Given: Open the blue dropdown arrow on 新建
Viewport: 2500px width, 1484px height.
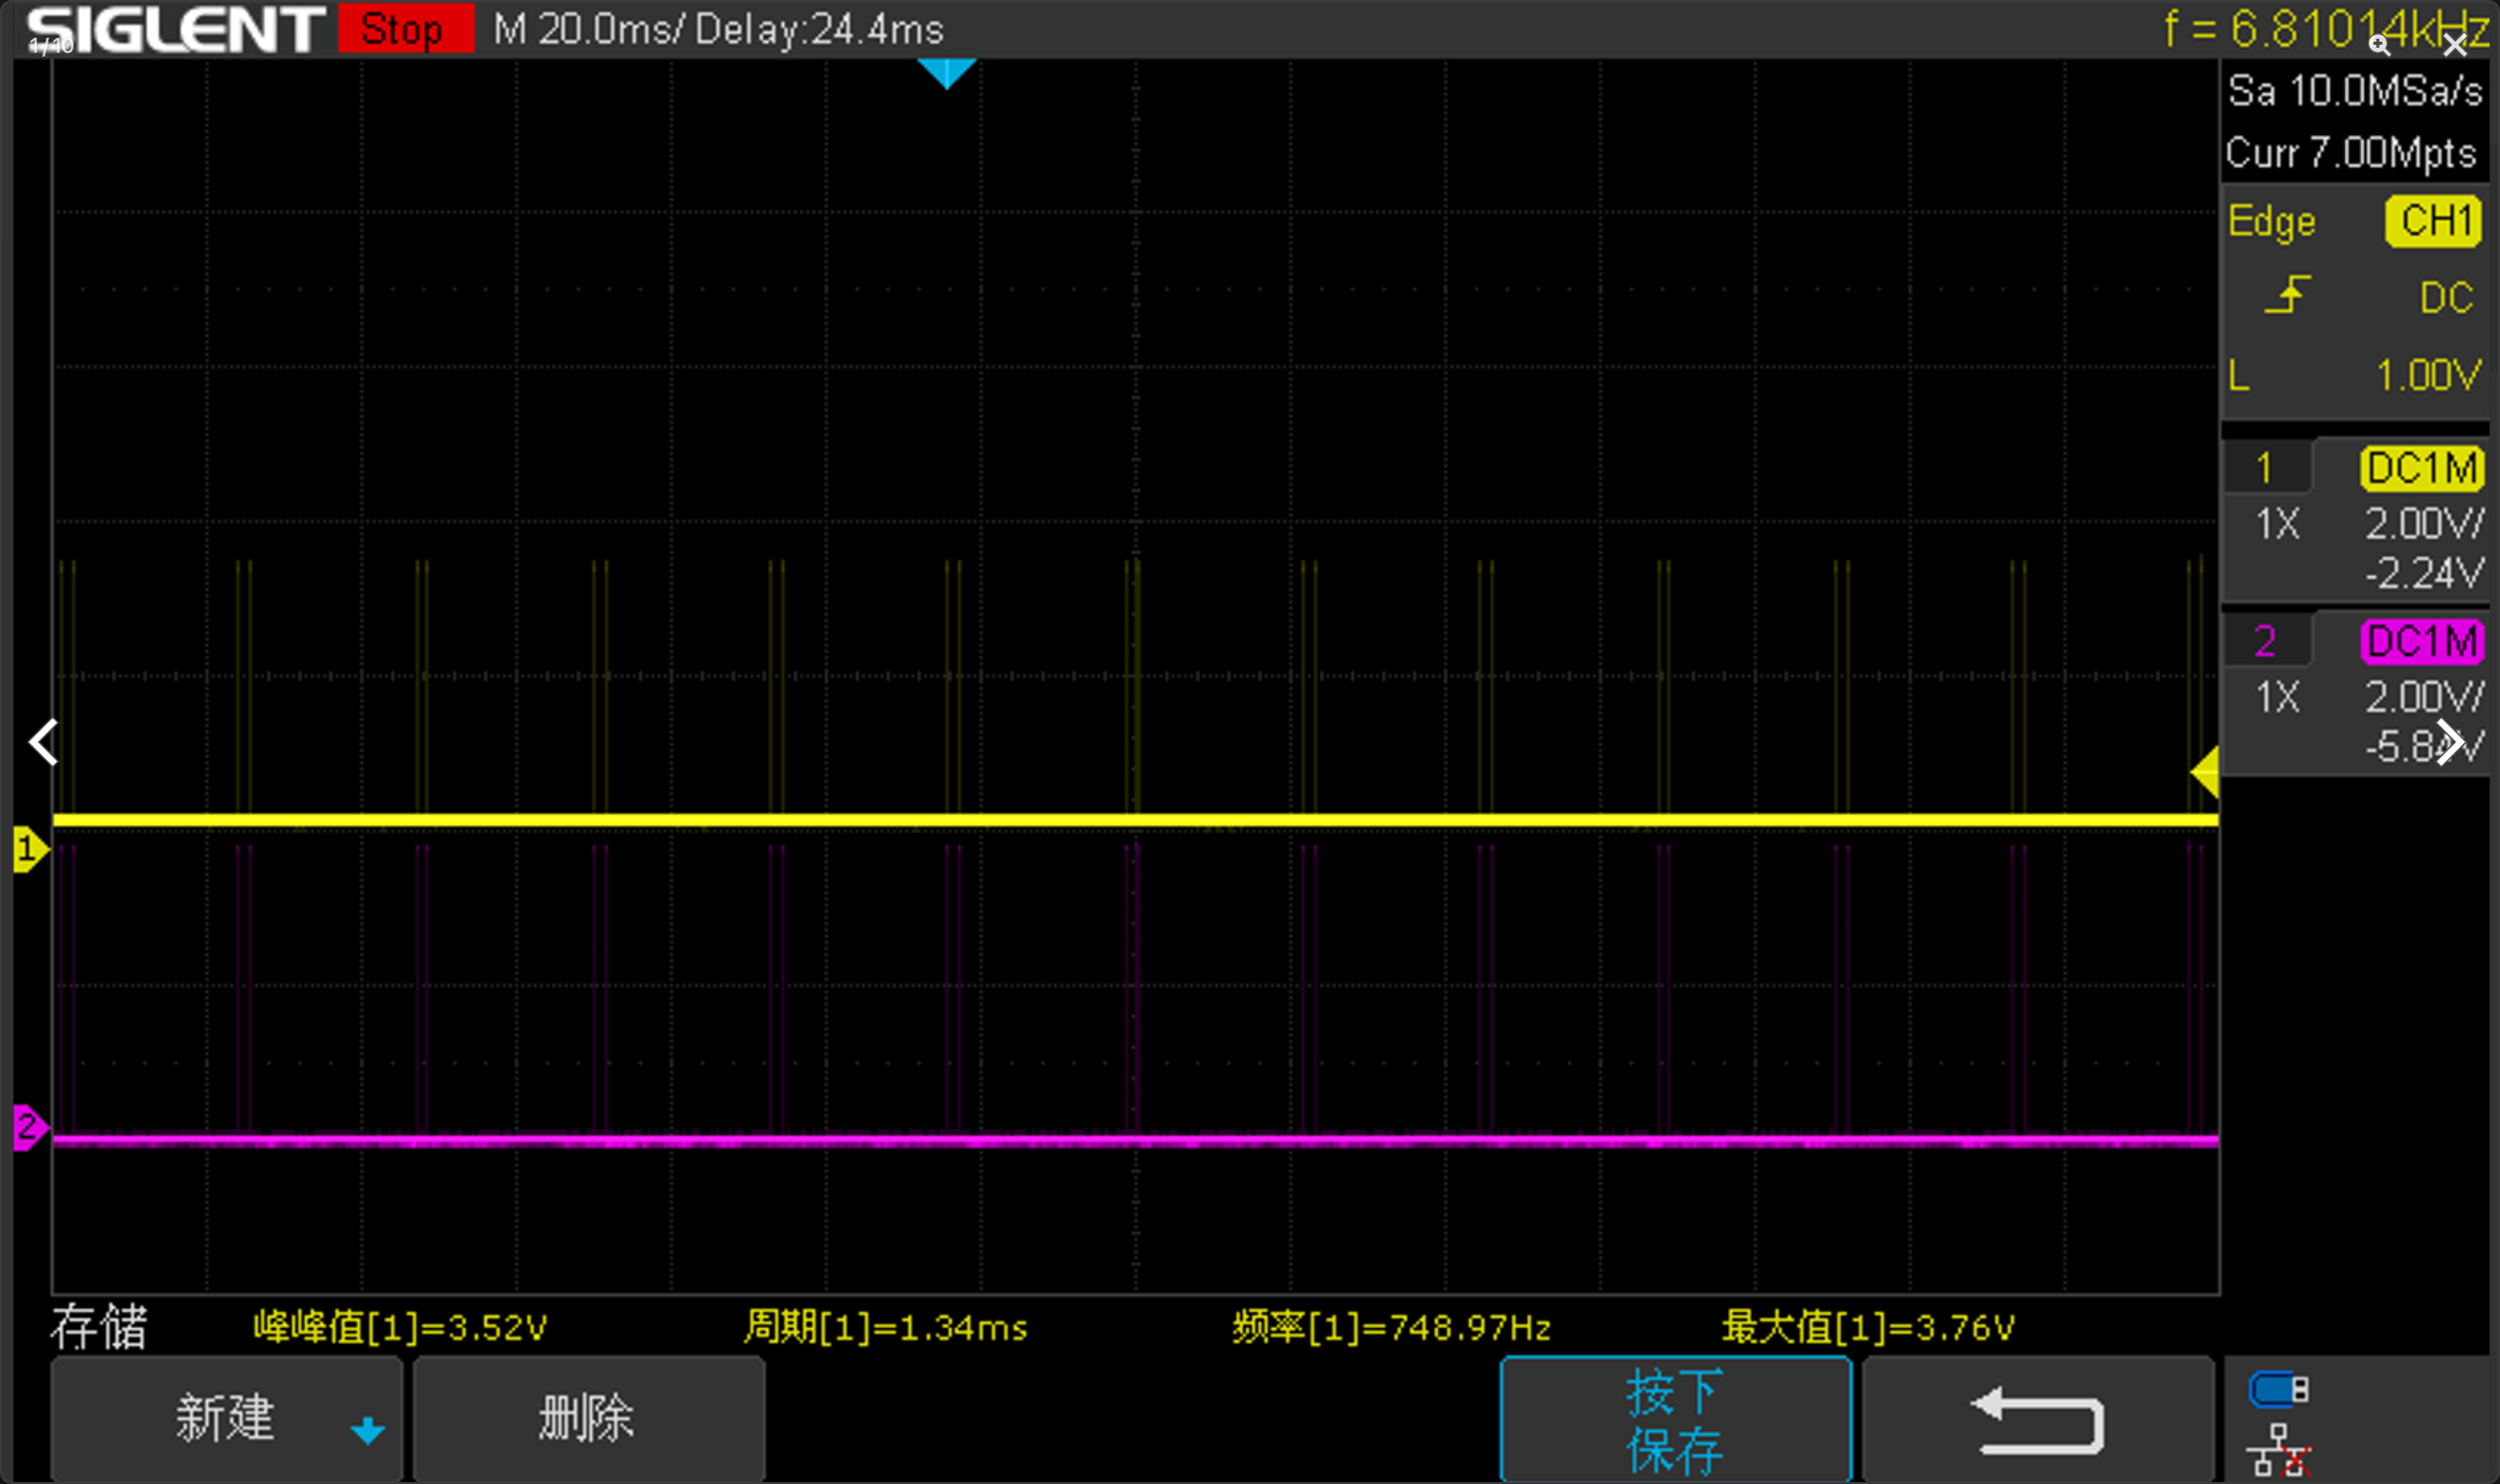Looking at the screenshot, I should [368, 1431].
